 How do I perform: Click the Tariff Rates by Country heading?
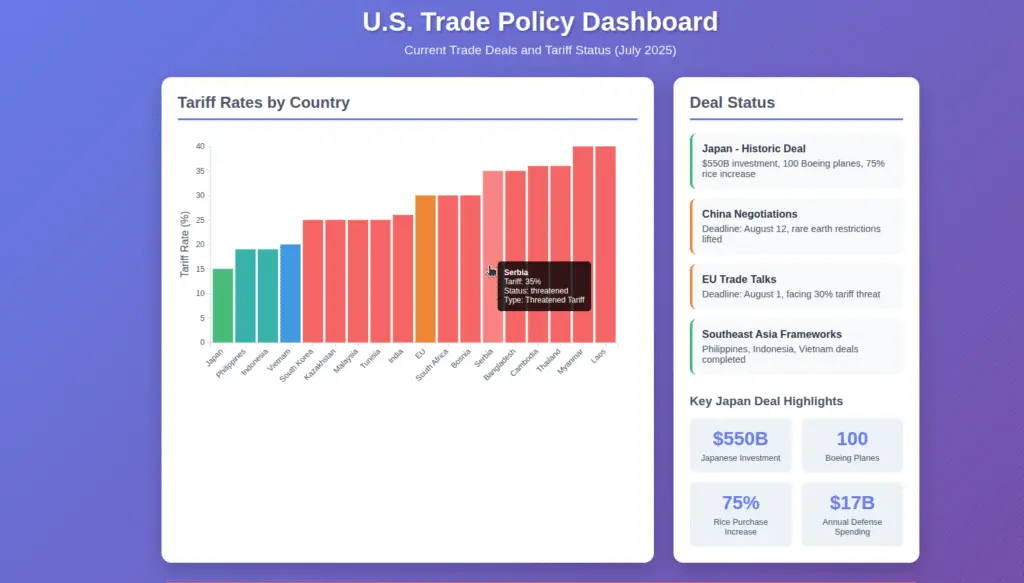(x=263, y=102)
